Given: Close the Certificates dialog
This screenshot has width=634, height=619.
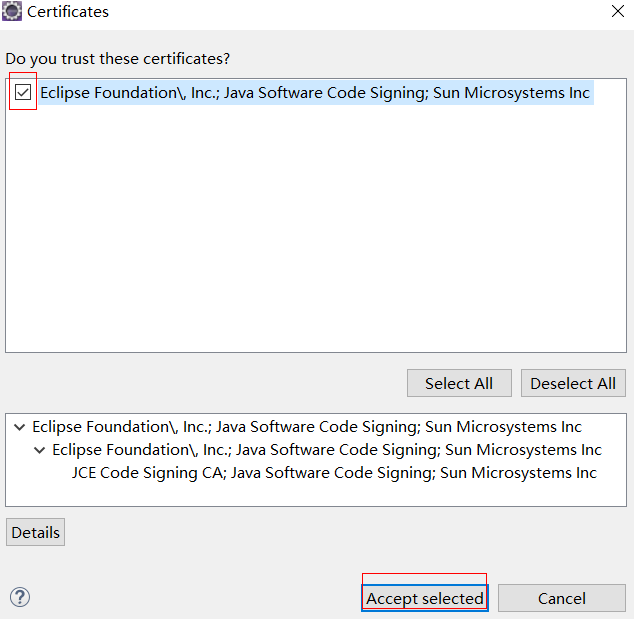Looking at the screenshot, I should pyautogui.click(x=618, y=11).
